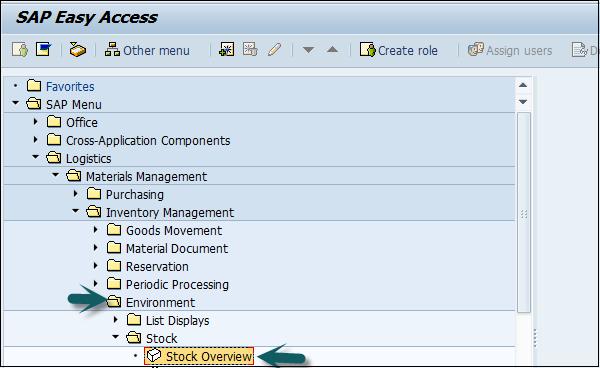
Task: Expand the Cross-Application Components node
Action: pos(36,140)
